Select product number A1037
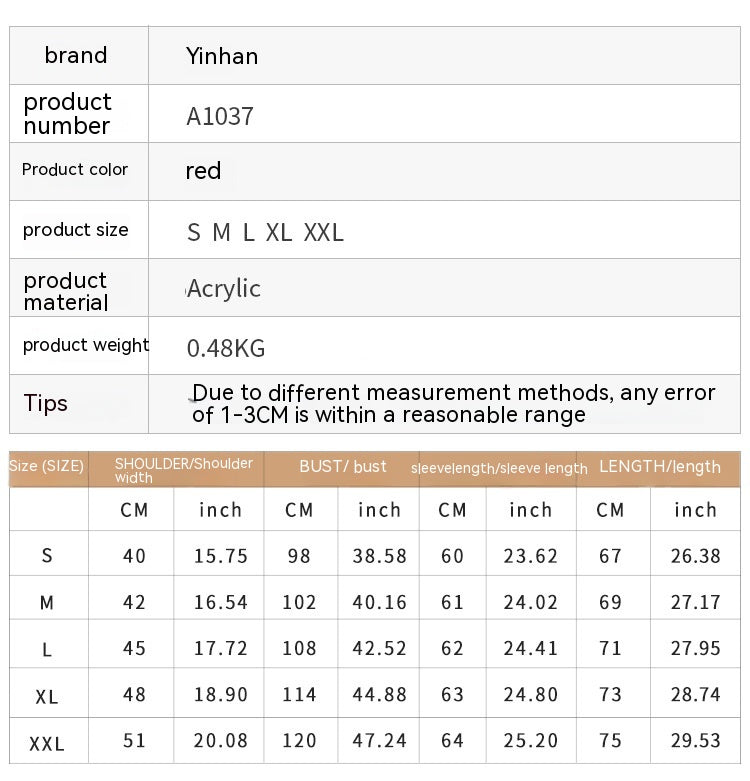The height and width of the screenshot is (781, 750). (x=220, y=116)
